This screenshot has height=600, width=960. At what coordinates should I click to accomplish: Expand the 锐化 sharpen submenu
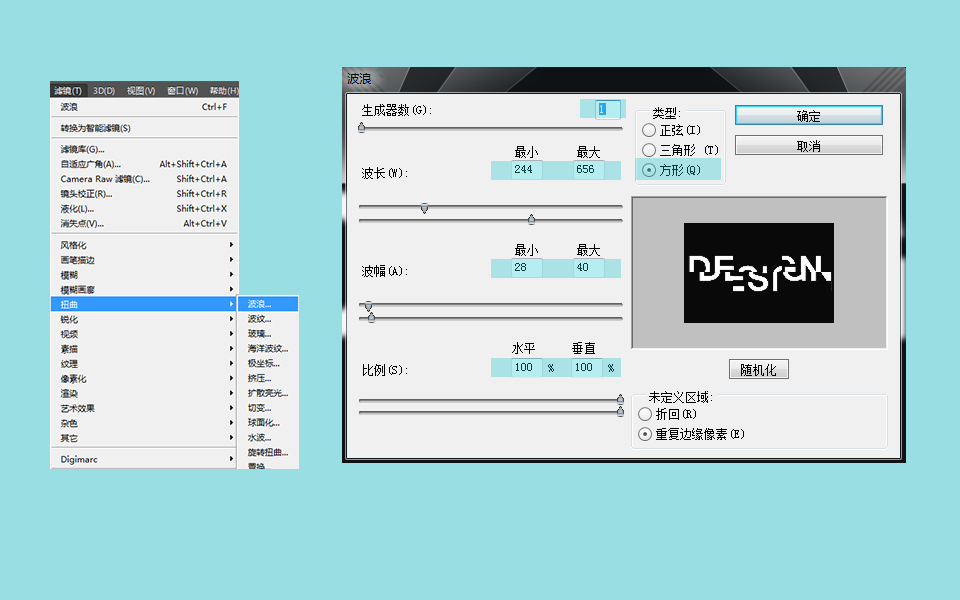[144, 319]
